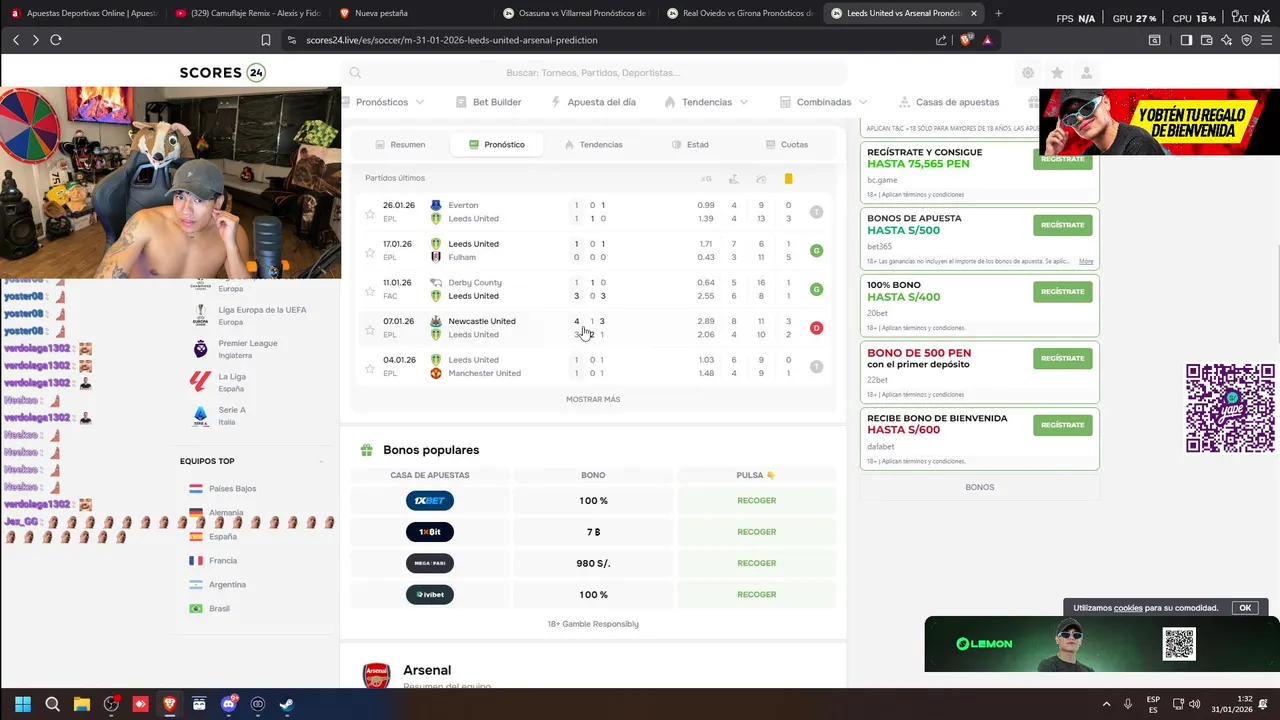
Task: Open site settings gear icon on Scores24
Action: (x=1027, y=73)
